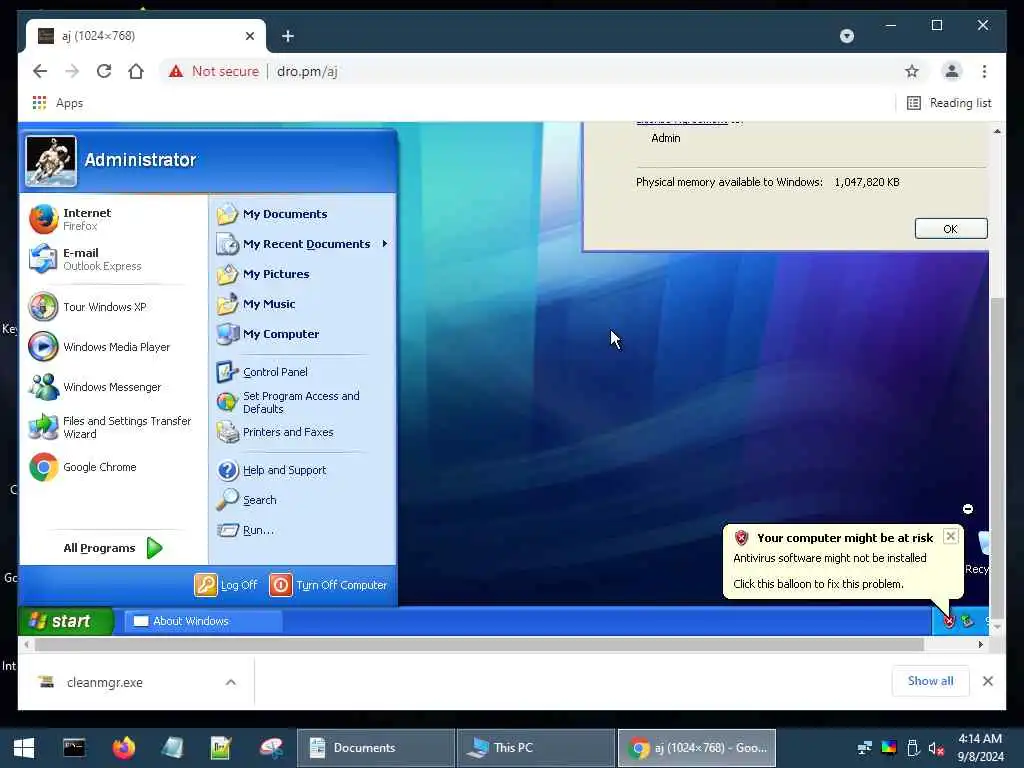Bookmark this page with star icon

[x=912, y=71]
